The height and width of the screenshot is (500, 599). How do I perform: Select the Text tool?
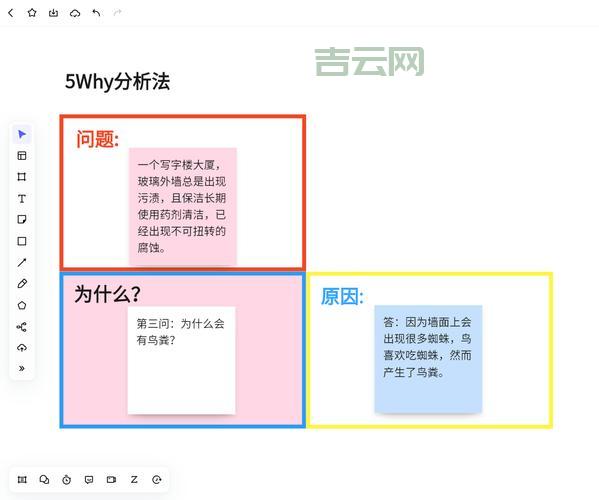click(22, 198)
